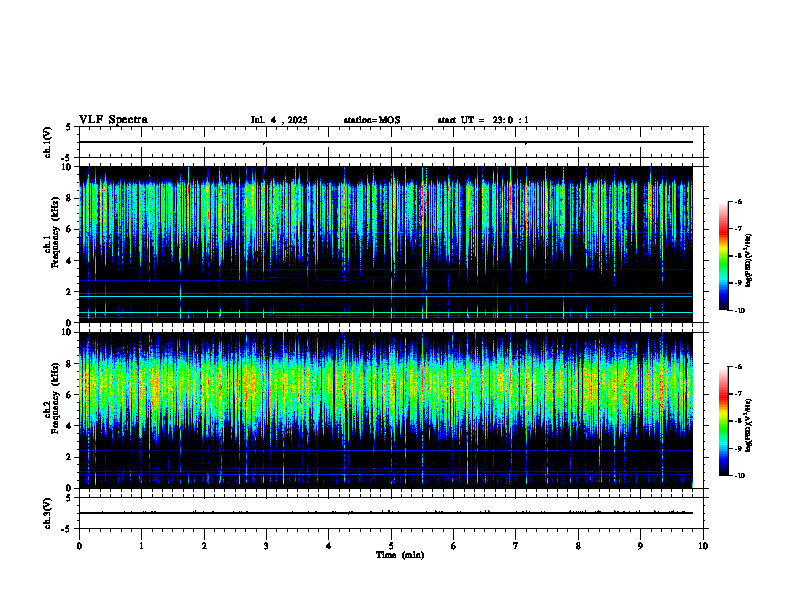Screen dimensions: 792x612
Task: Select the ch.2 spectrogram panel
Action: [x=385, y=410]
